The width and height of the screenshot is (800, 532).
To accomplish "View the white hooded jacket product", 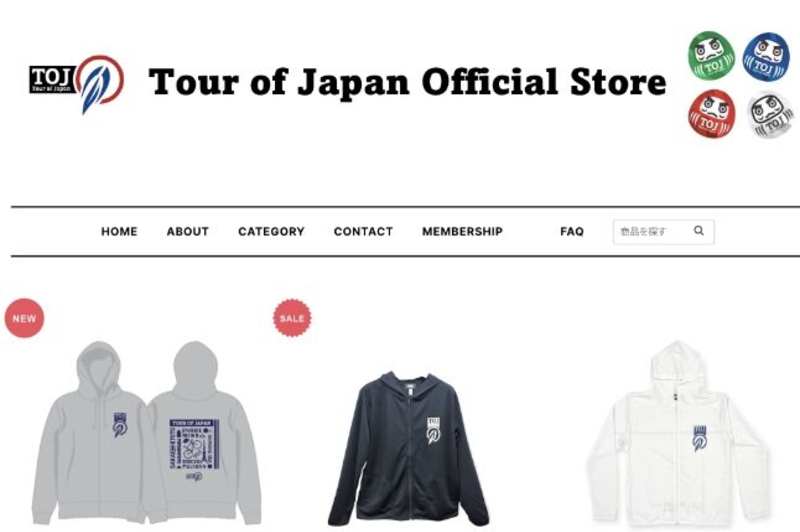I will click(x=677, y=436).
